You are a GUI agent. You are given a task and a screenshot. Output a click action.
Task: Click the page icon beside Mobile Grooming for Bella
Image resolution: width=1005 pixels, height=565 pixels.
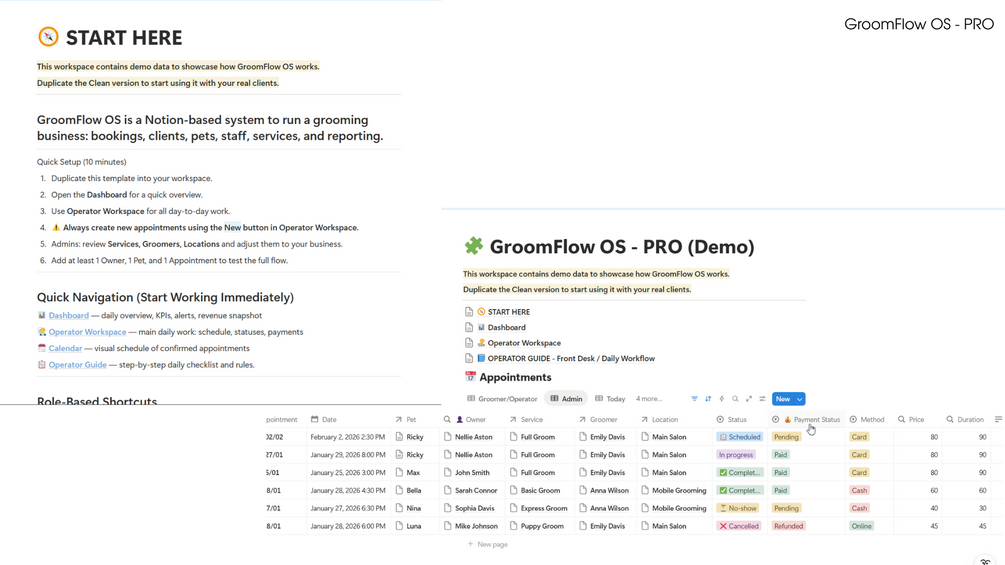point(645,491)
